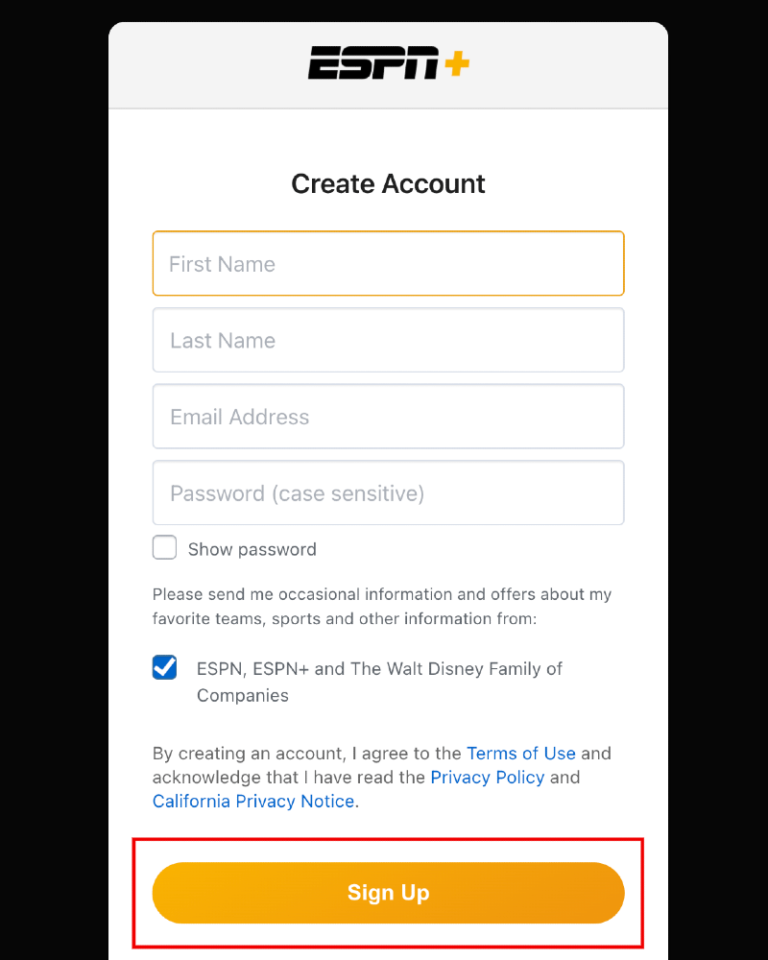This screenshot has width=768, height=960.
Task: Uncheck the ESPN marketing offers checkbox
Action: (165, 667)
